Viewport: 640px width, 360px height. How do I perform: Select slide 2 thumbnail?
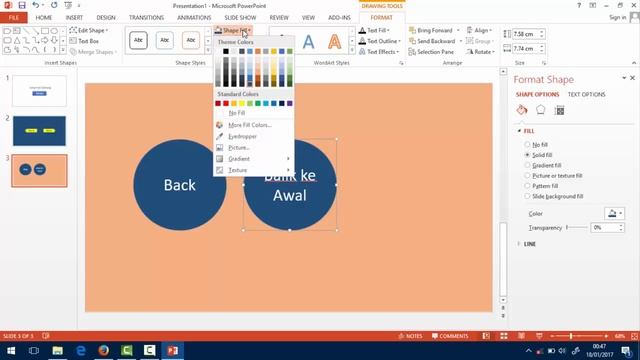[39, 131]
